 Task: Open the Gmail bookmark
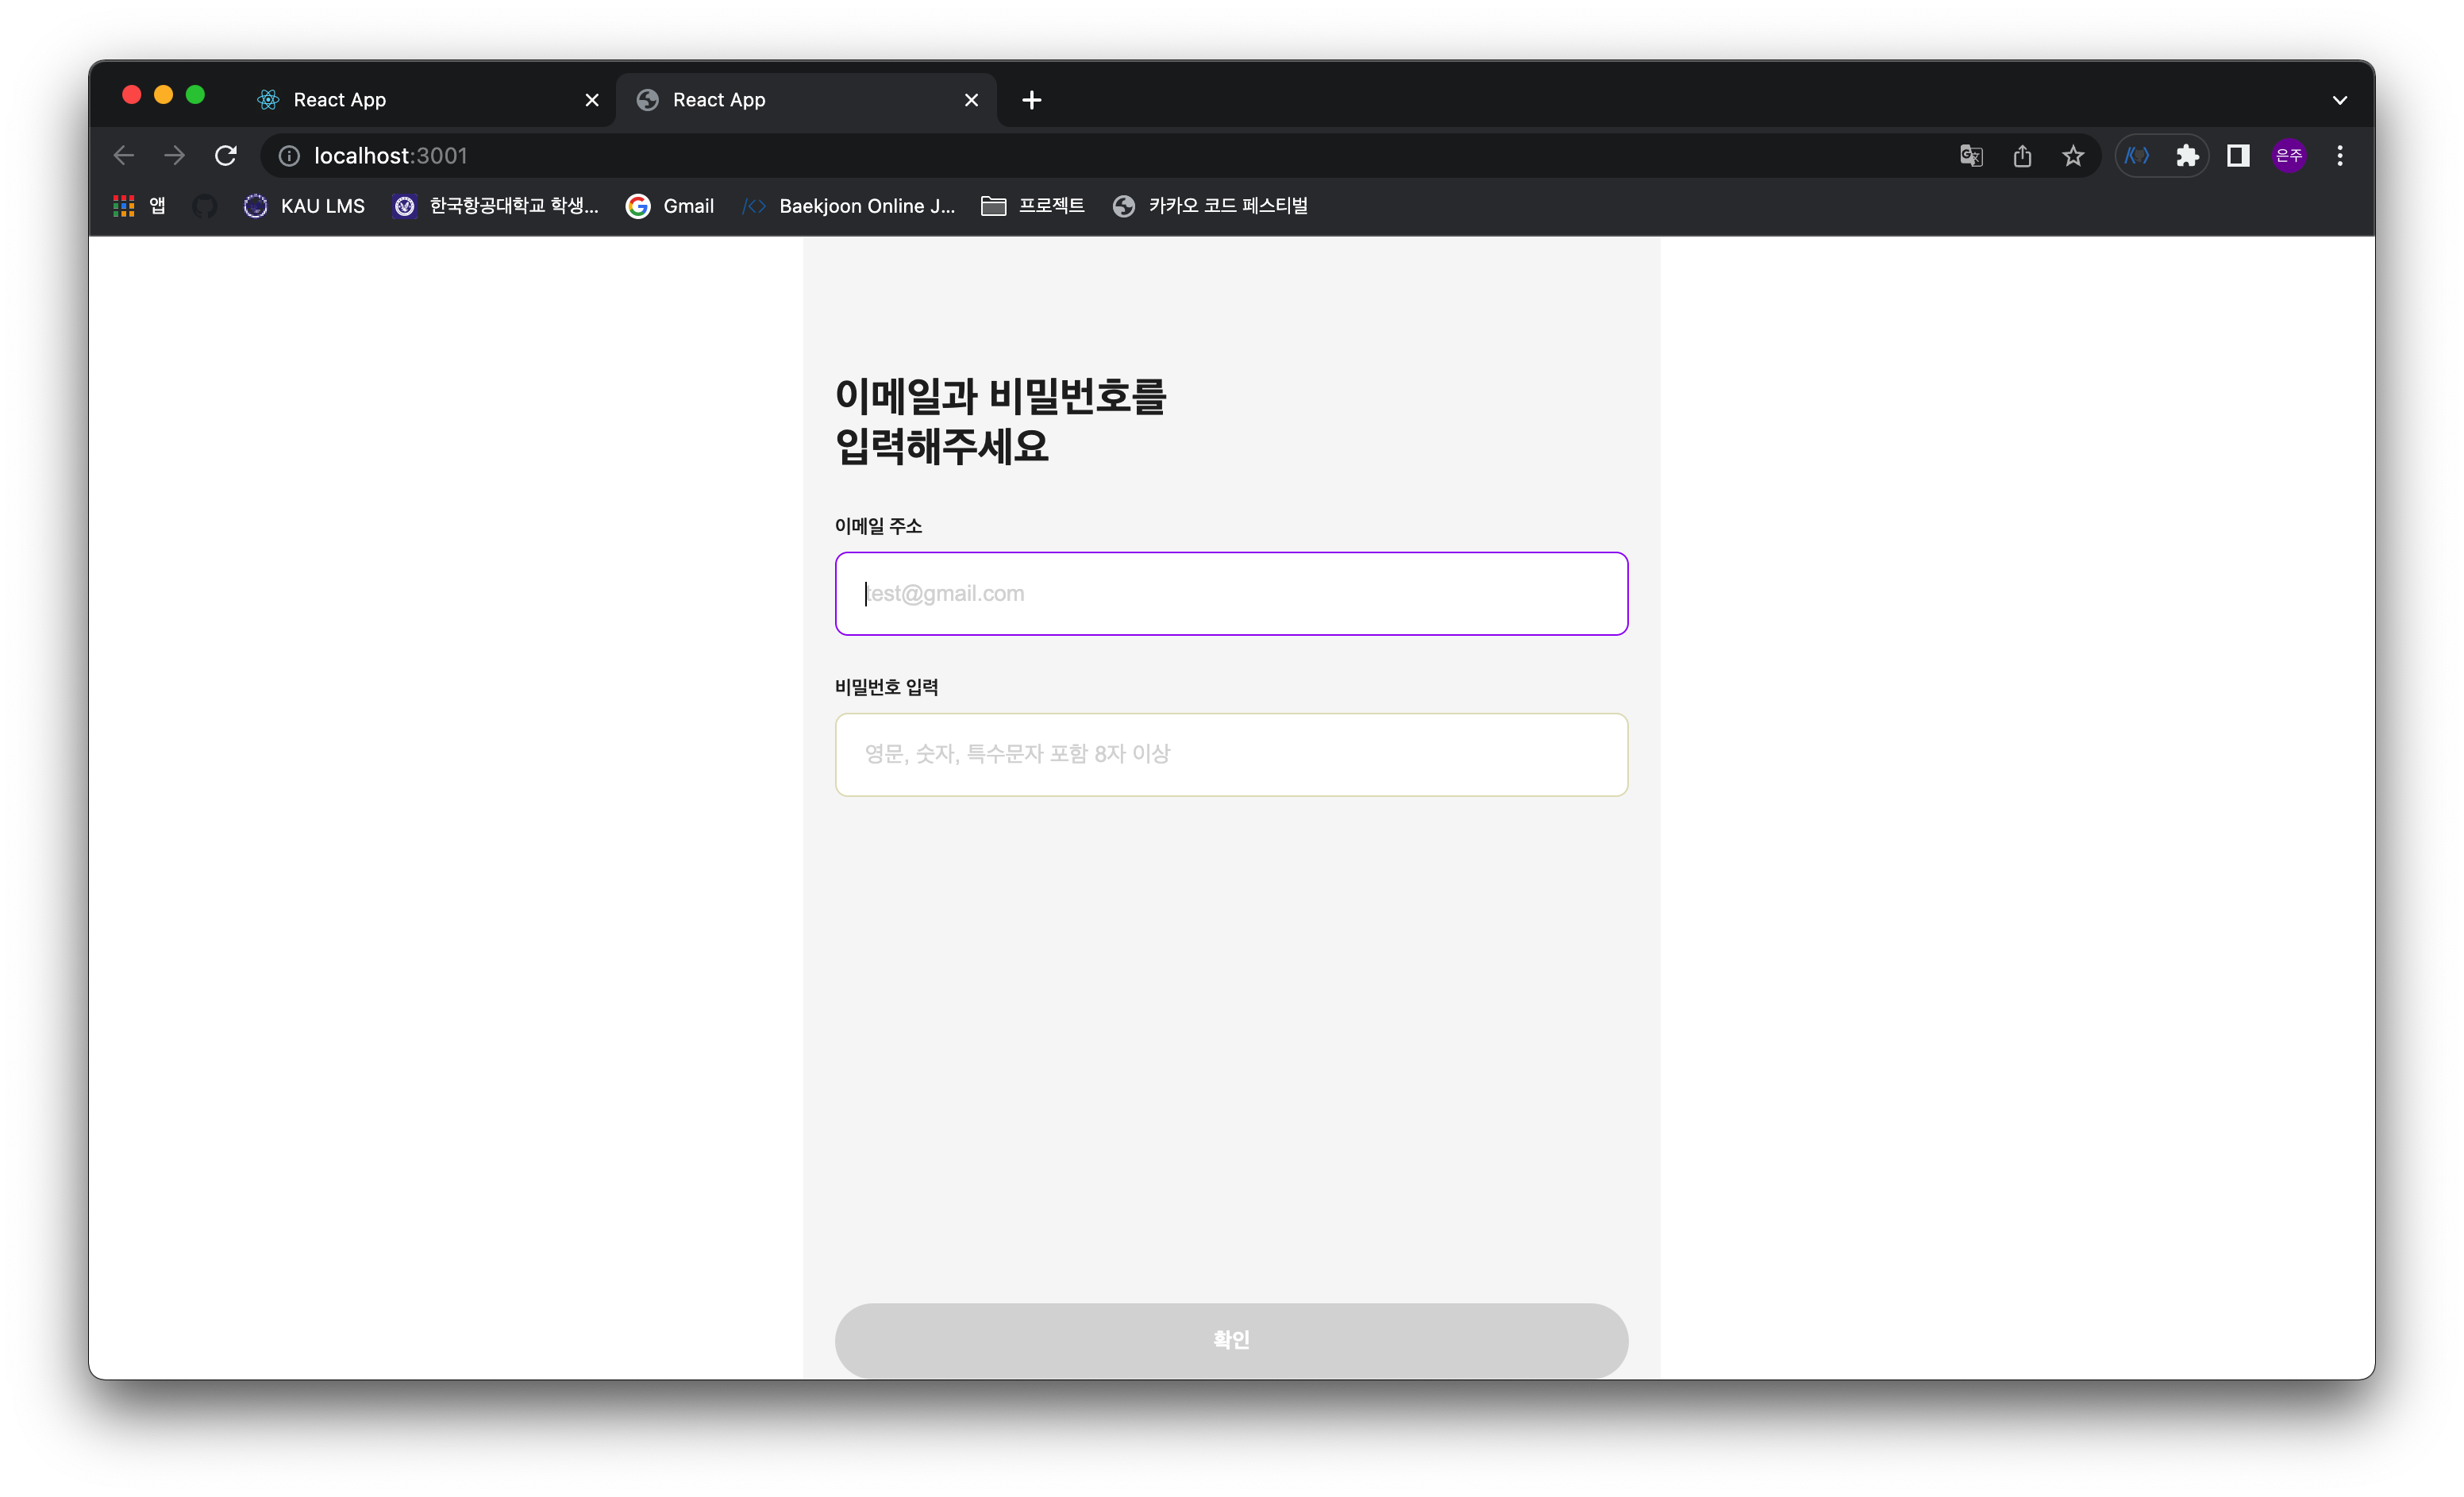[670, 206]
